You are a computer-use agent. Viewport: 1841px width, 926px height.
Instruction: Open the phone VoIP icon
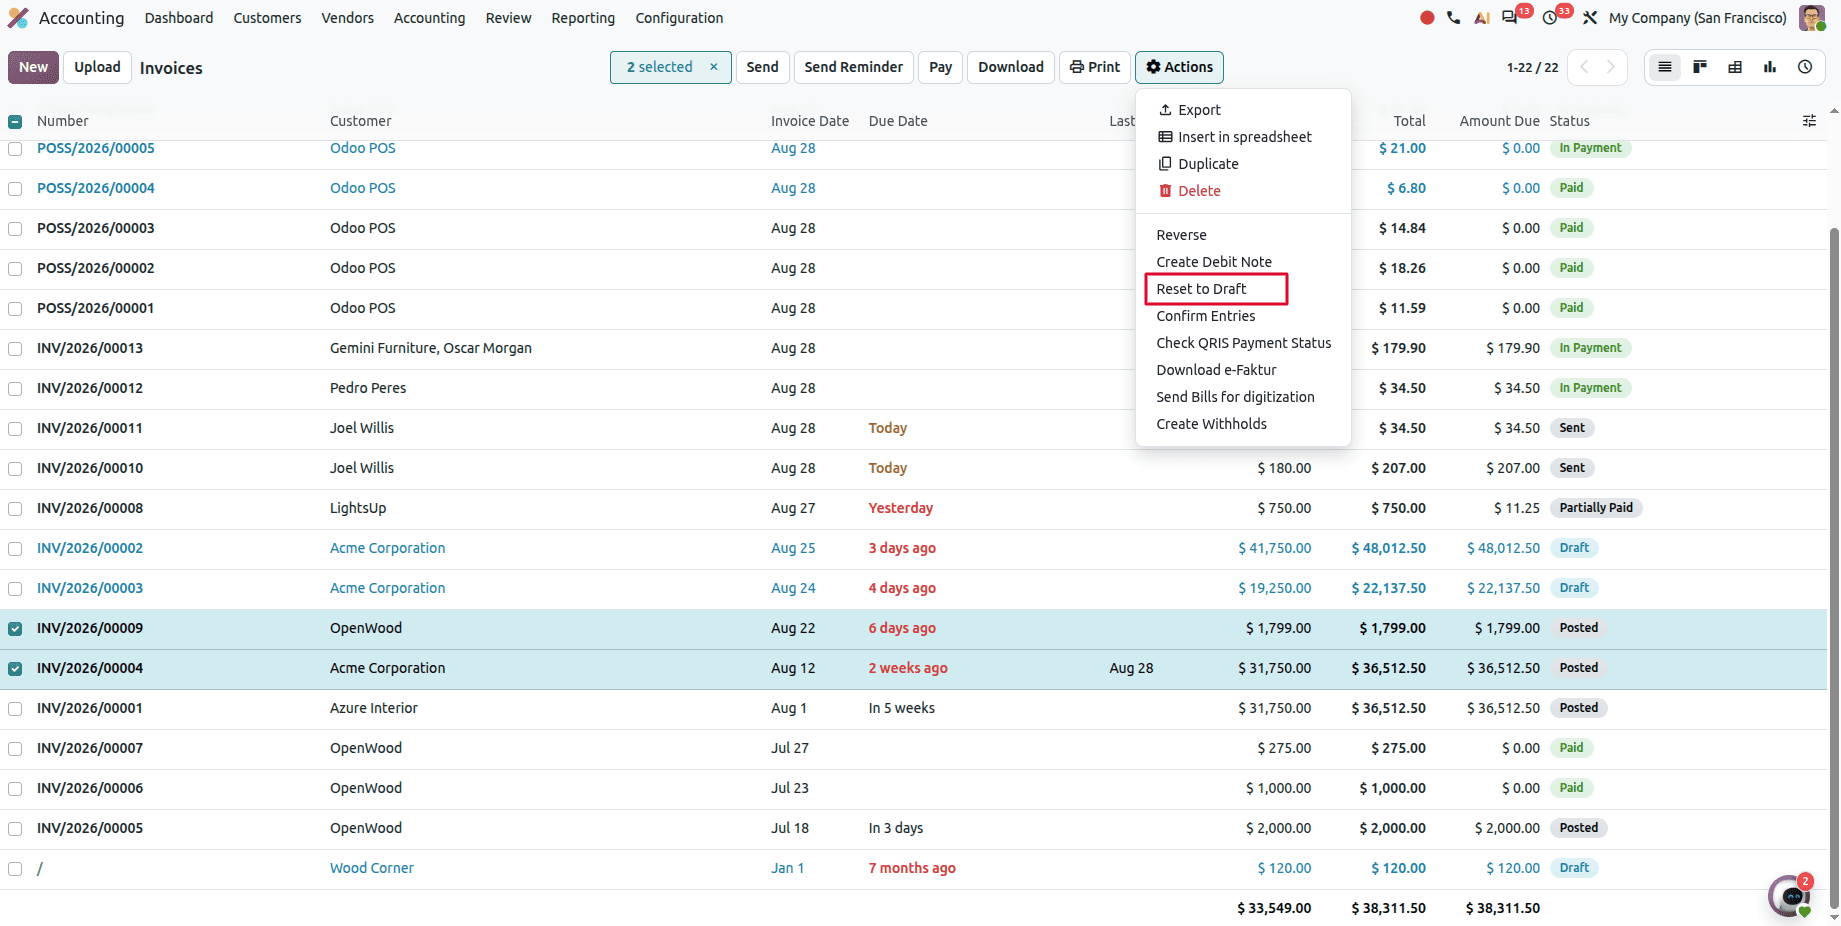[x=1453, y=18]
